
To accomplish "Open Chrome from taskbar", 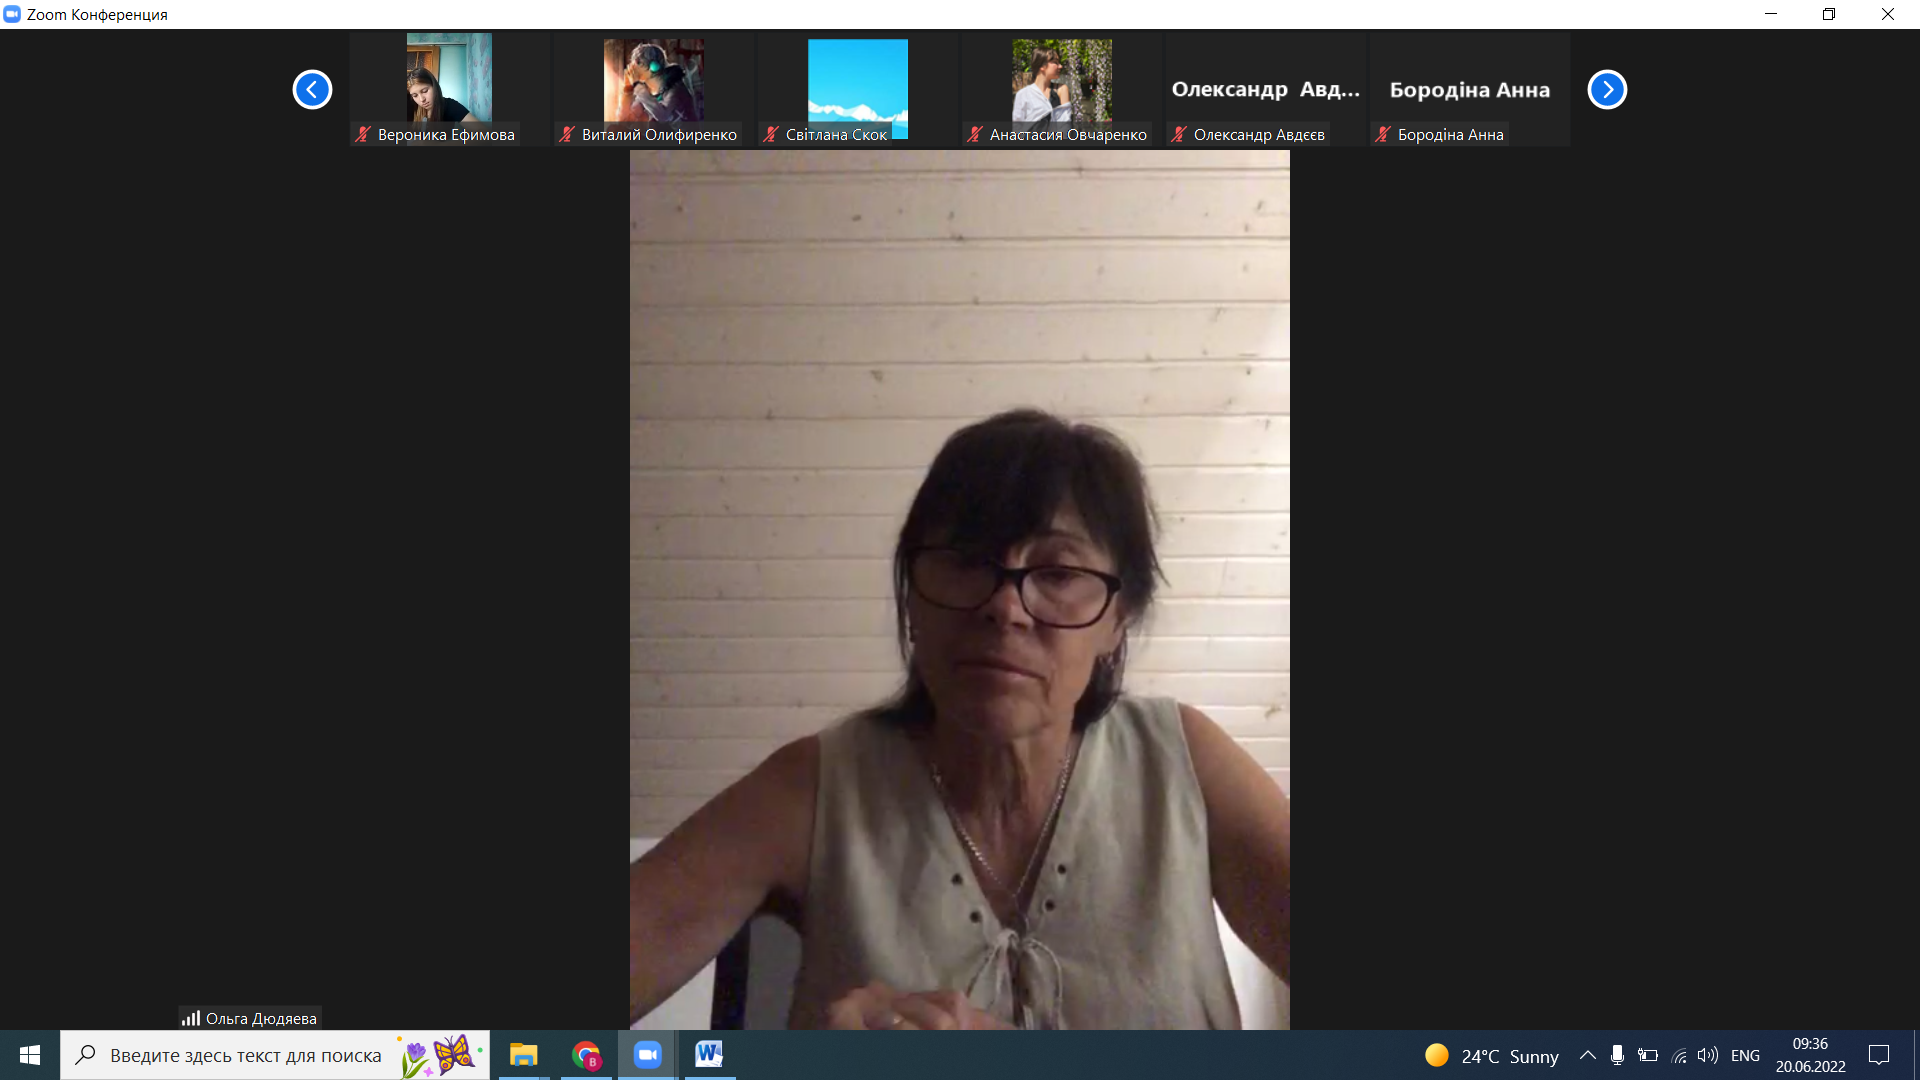I will click(586, 1055).
